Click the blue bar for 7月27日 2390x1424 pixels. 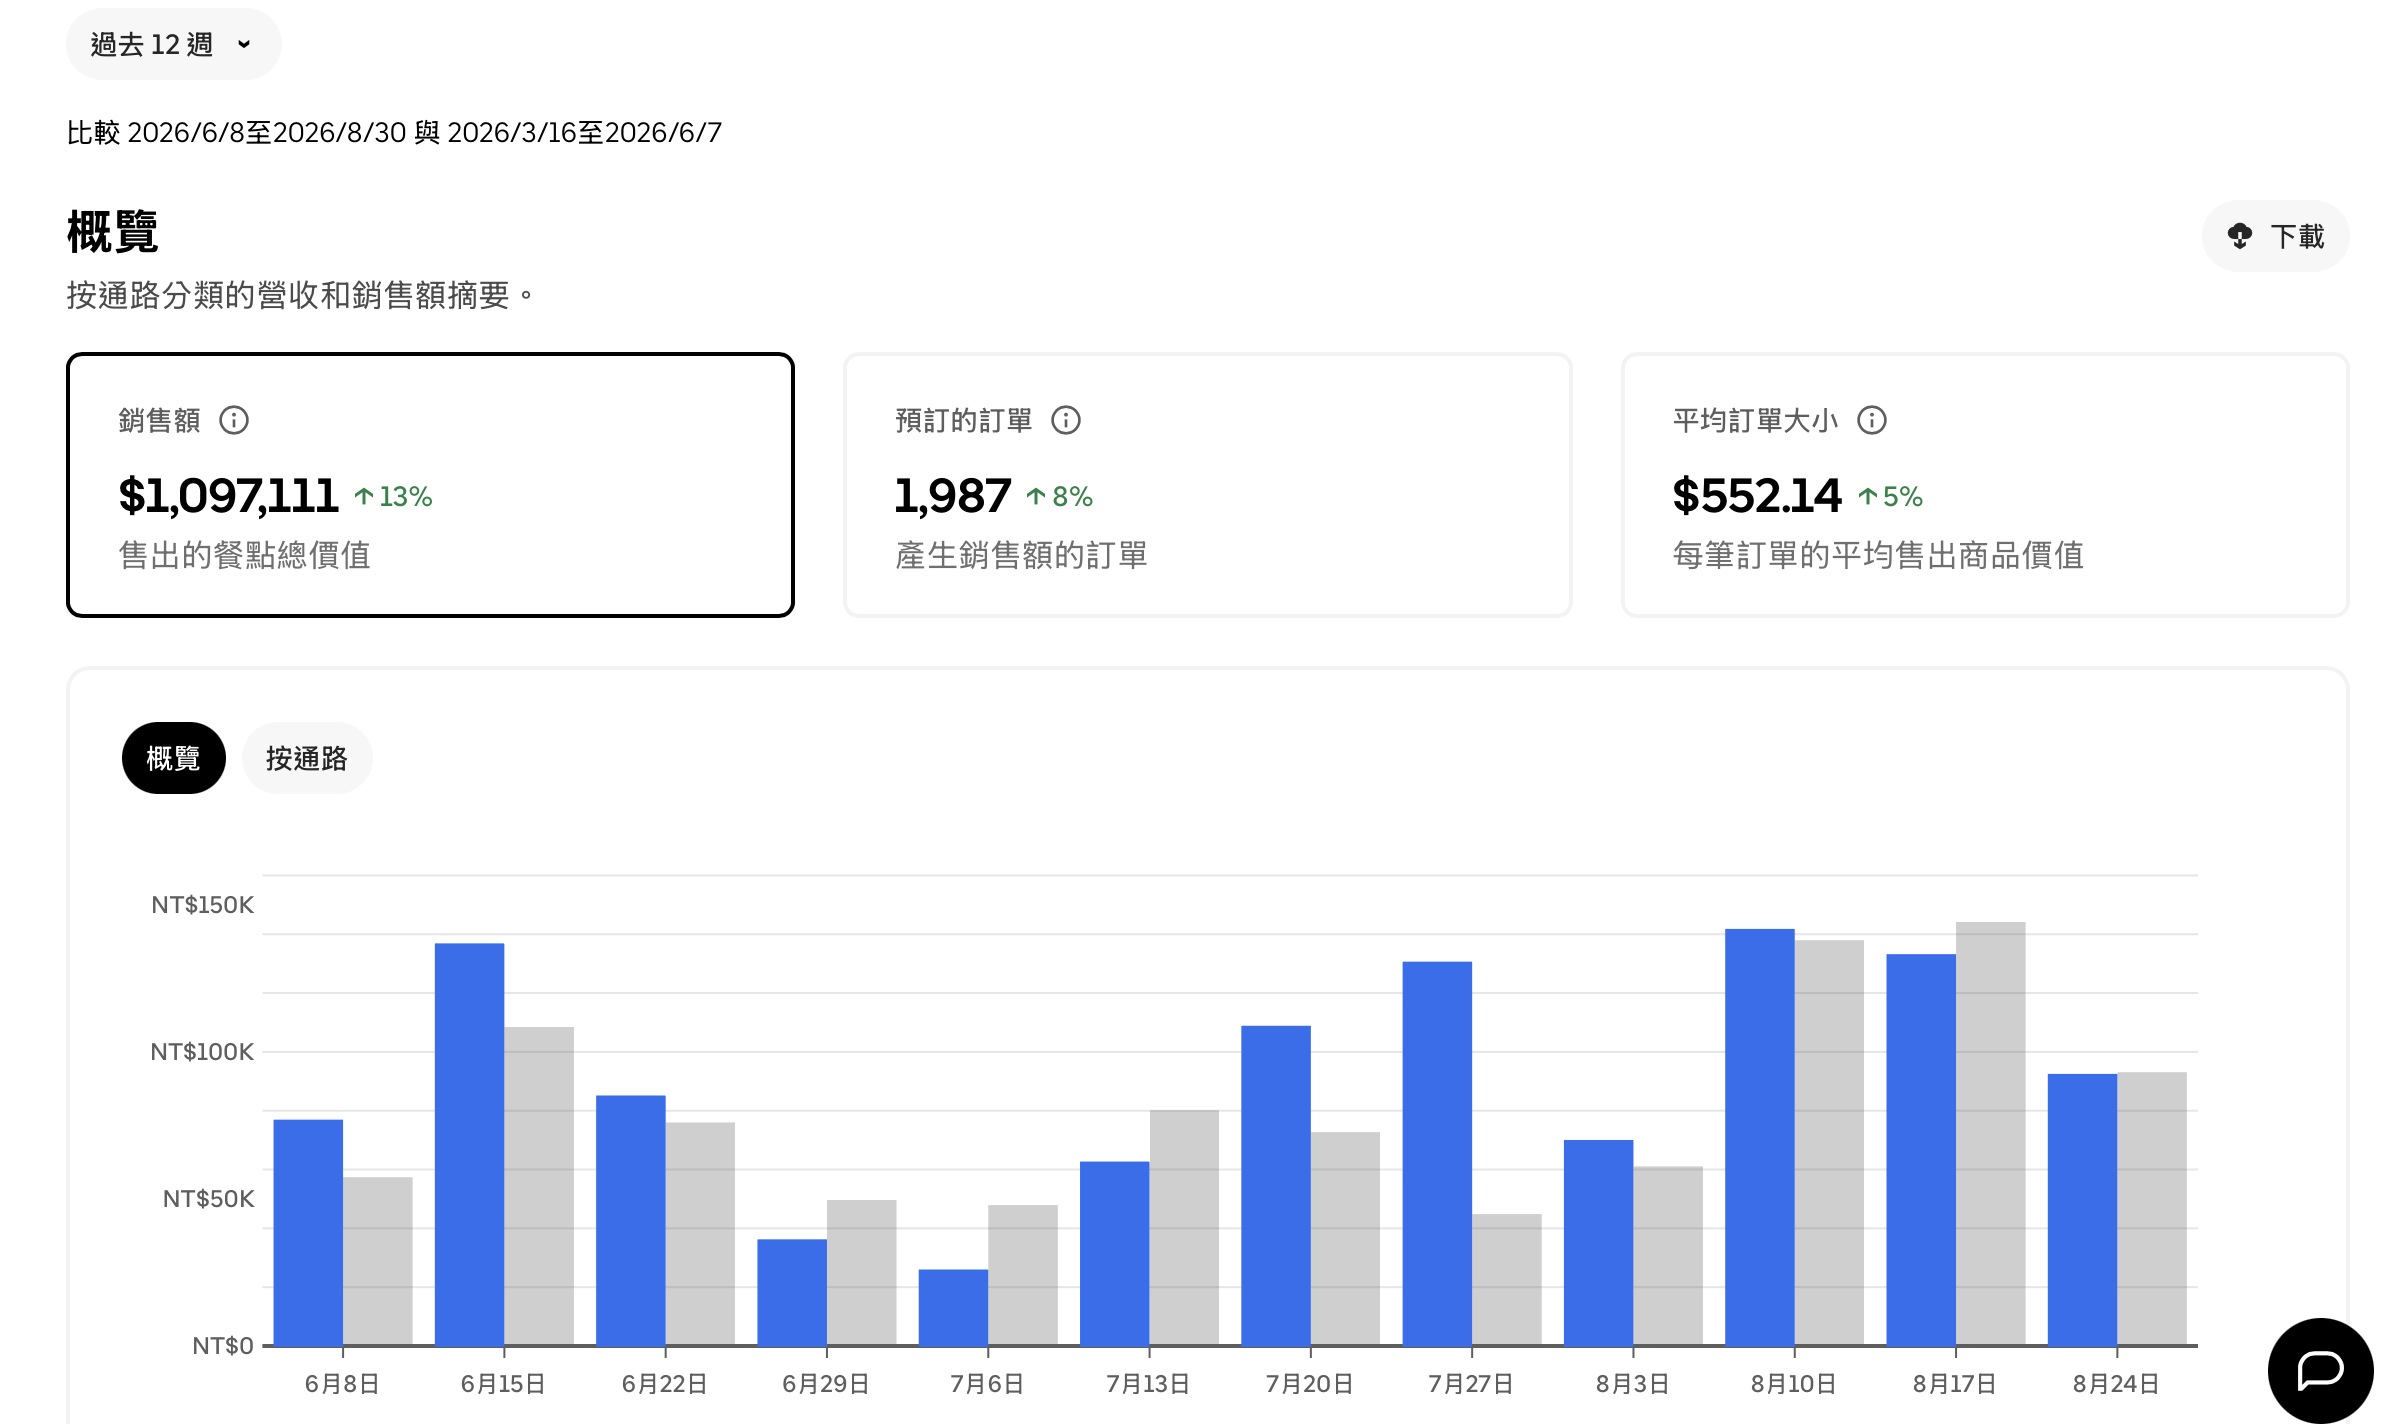coord(1437,1153)
